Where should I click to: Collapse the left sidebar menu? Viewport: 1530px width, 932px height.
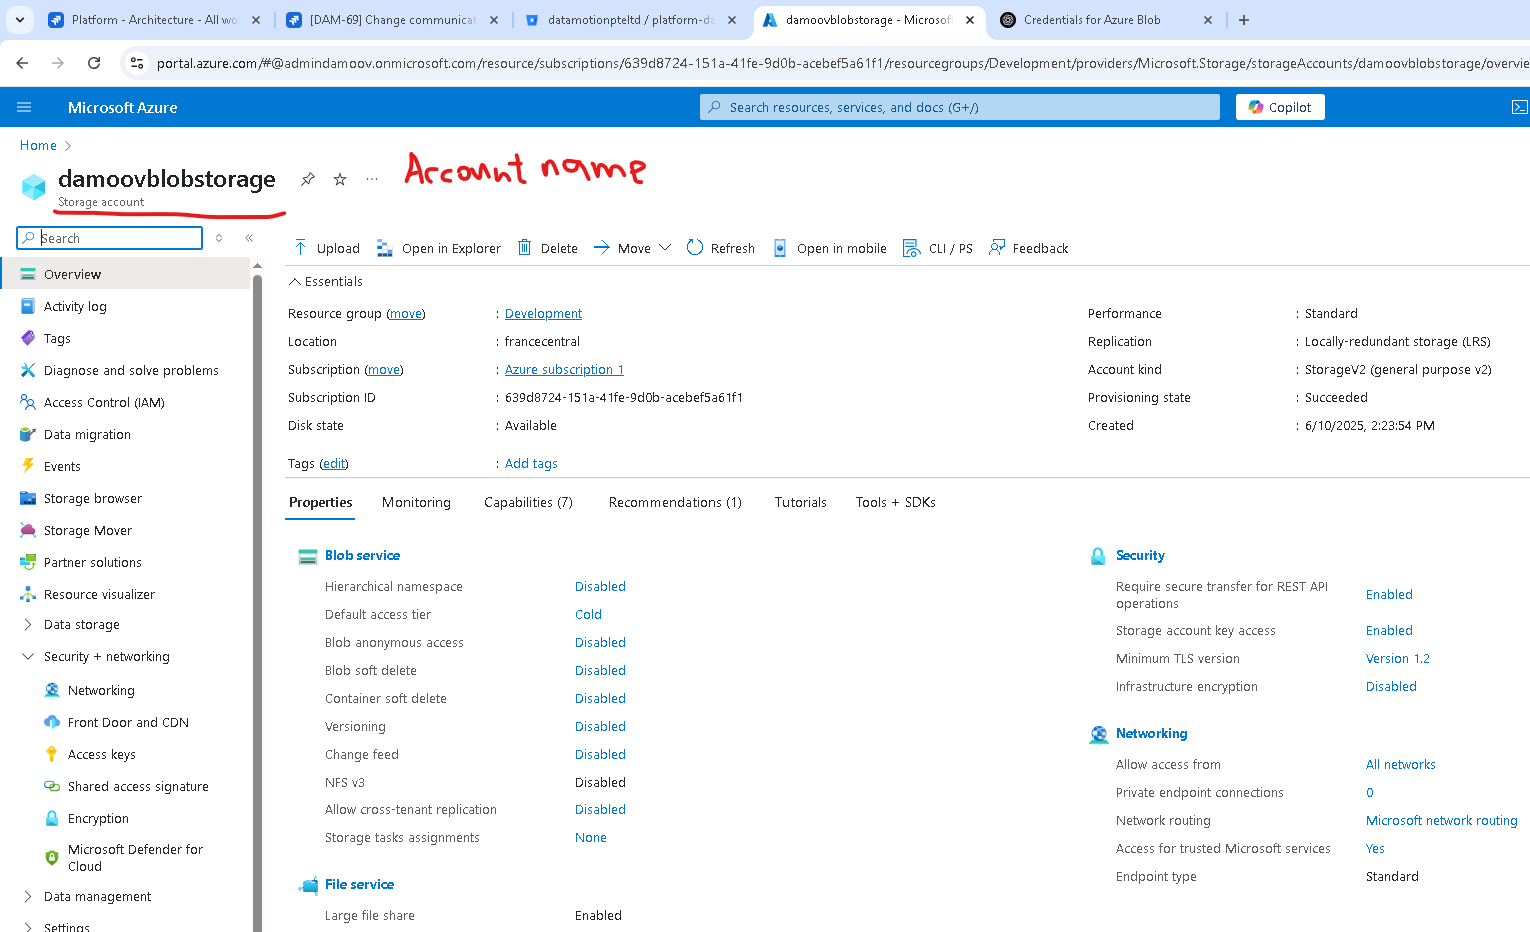[249, 238]
